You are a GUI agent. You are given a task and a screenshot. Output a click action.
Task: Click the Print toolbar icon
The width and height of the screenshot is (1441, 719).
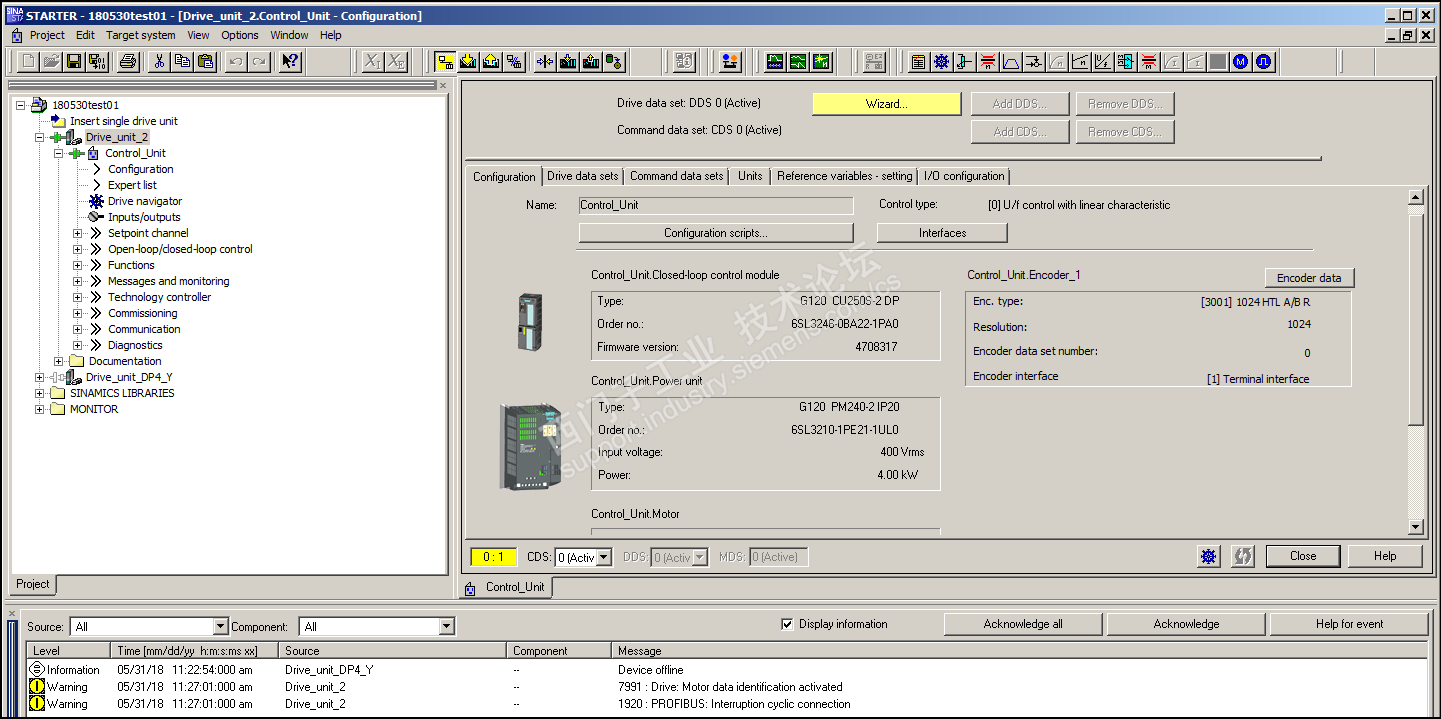(x=128, y=62)
